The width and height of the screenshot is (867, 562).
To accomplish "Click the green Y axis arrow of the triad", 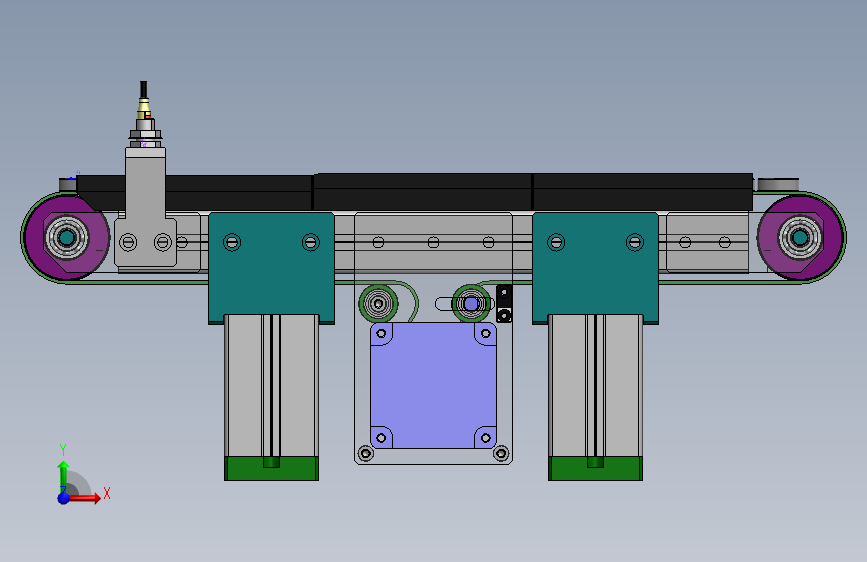I will click(x=63, y=475).
